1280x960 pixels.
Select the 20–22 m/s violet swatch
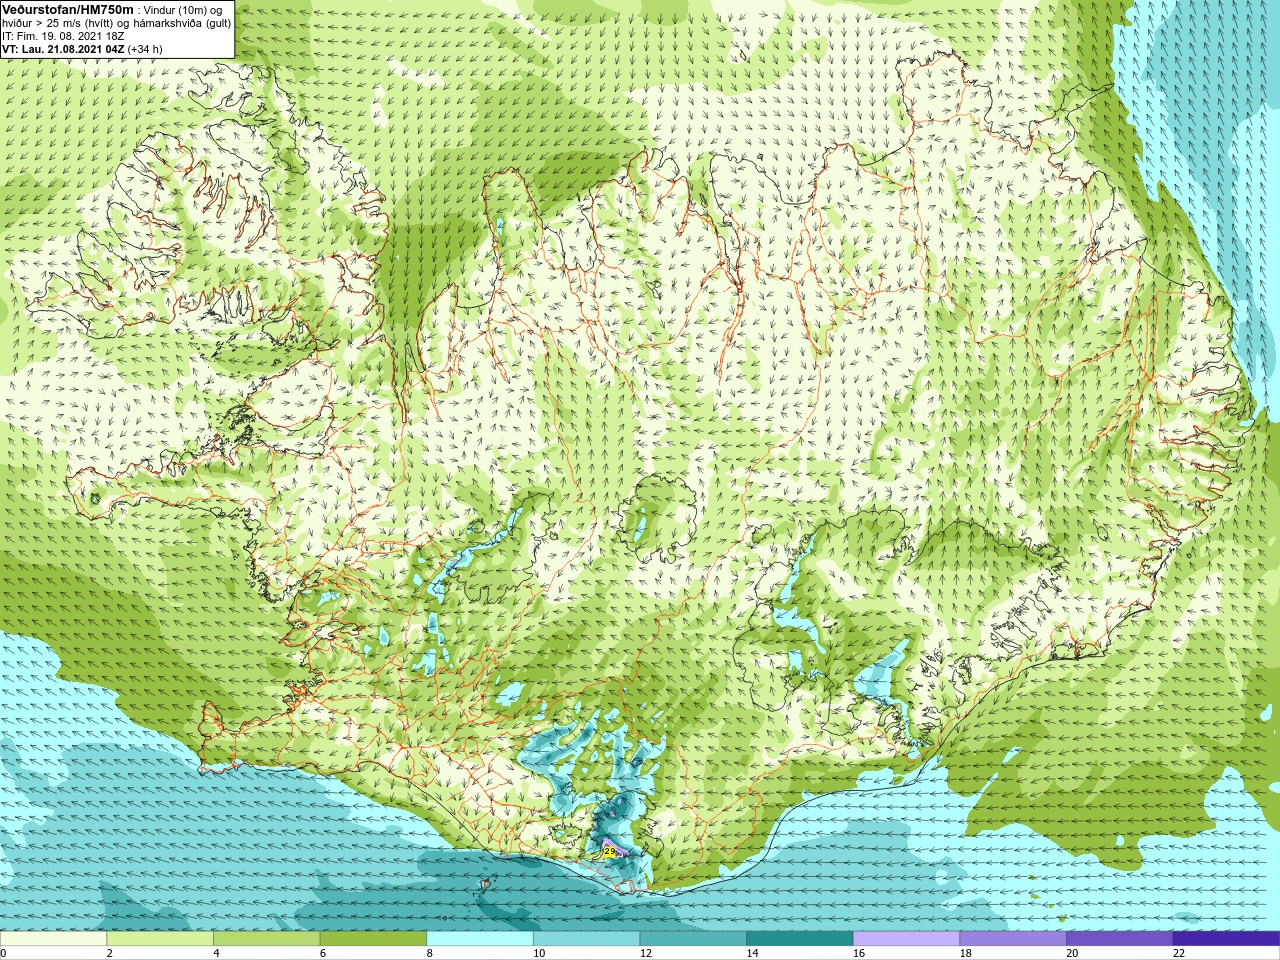[x=1120, y=939]
